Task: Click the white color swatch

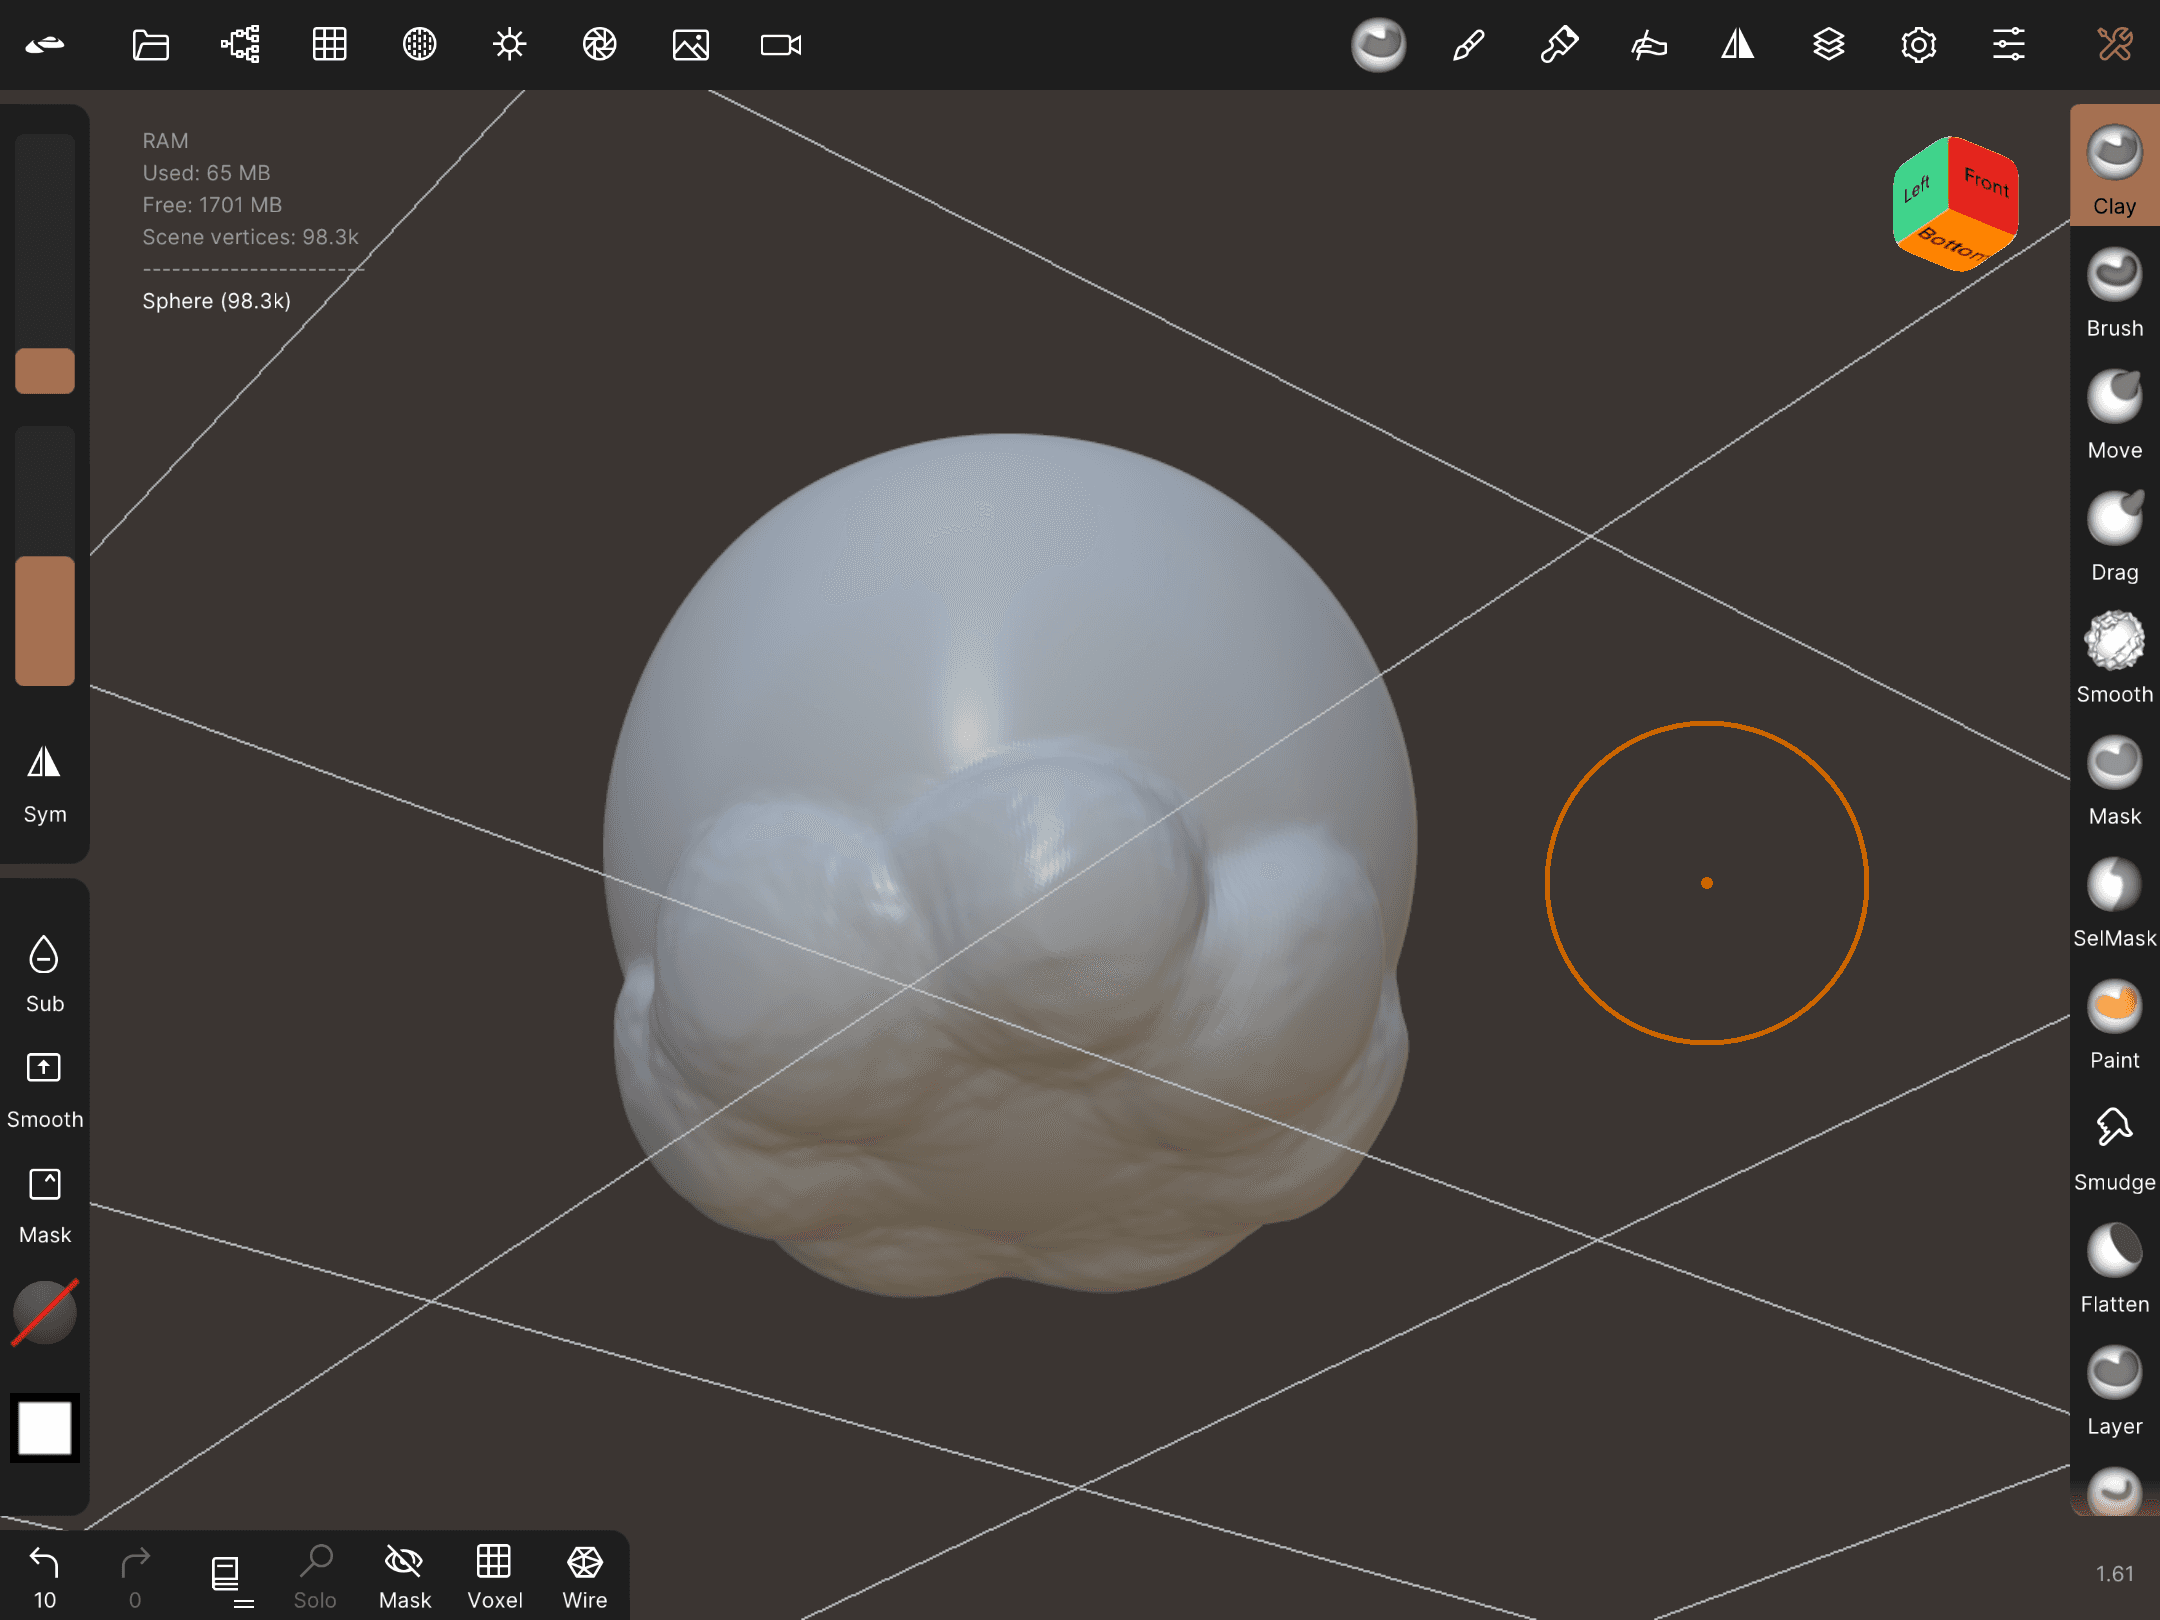Action: tap(45, 1427)
